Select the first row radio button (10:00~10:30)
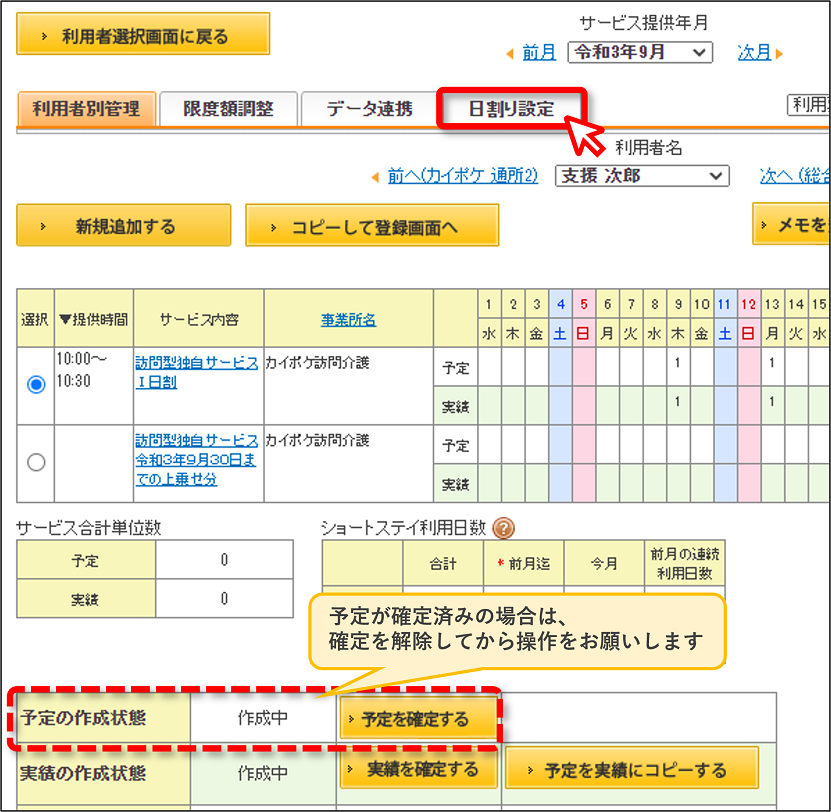The image size is (831, 812). point(36,384)
